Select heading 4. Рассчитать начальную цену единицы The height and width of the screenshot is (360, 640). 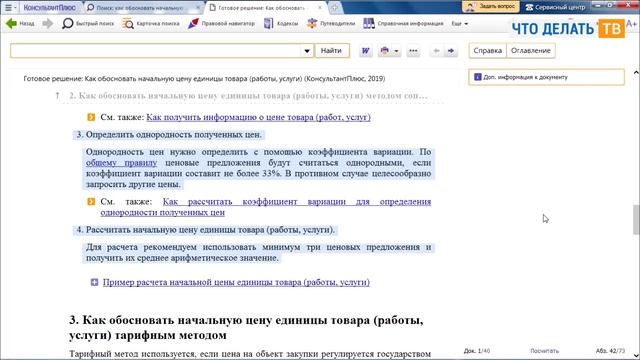205,230
